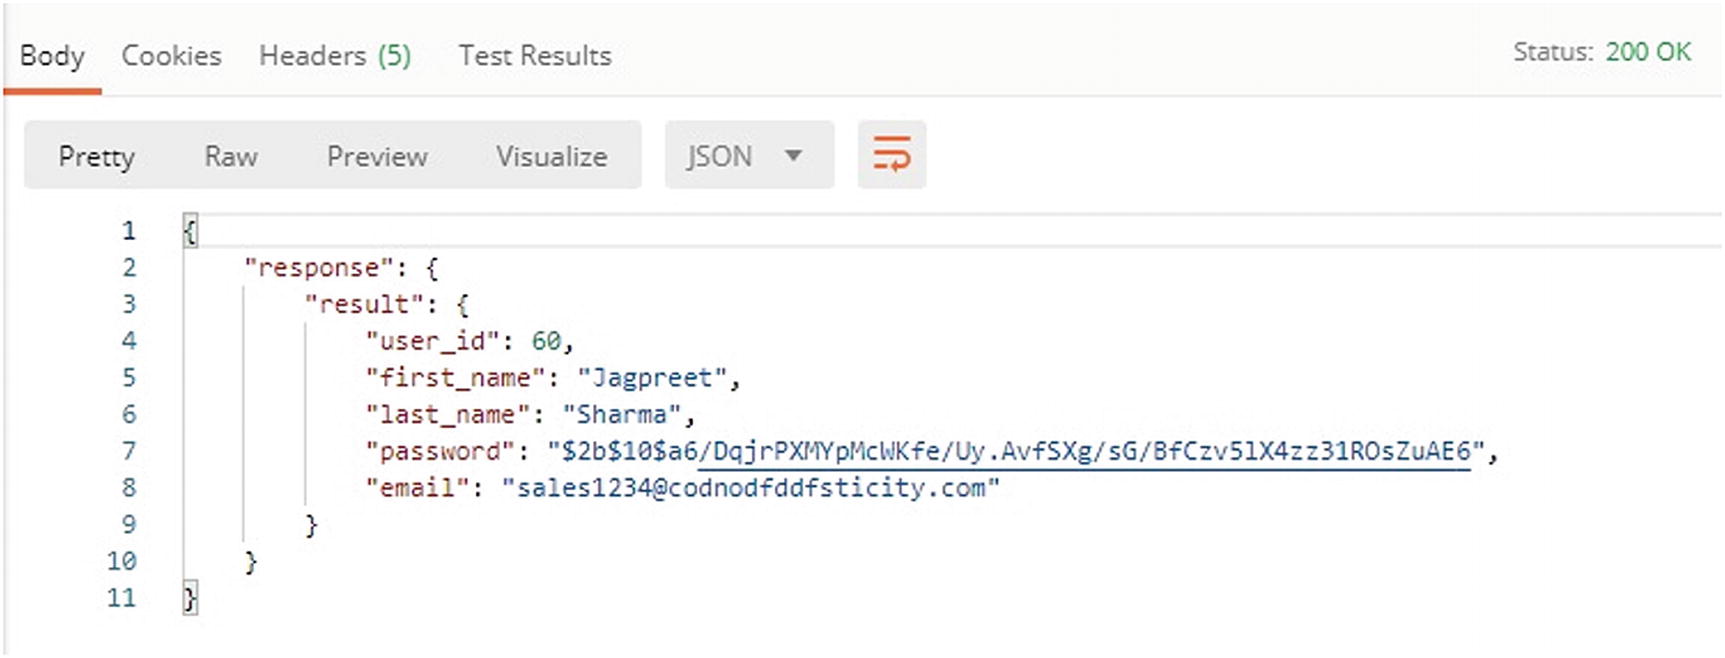Switch to Raw view mode
The image size is (1725, 658).
[231, 156]
